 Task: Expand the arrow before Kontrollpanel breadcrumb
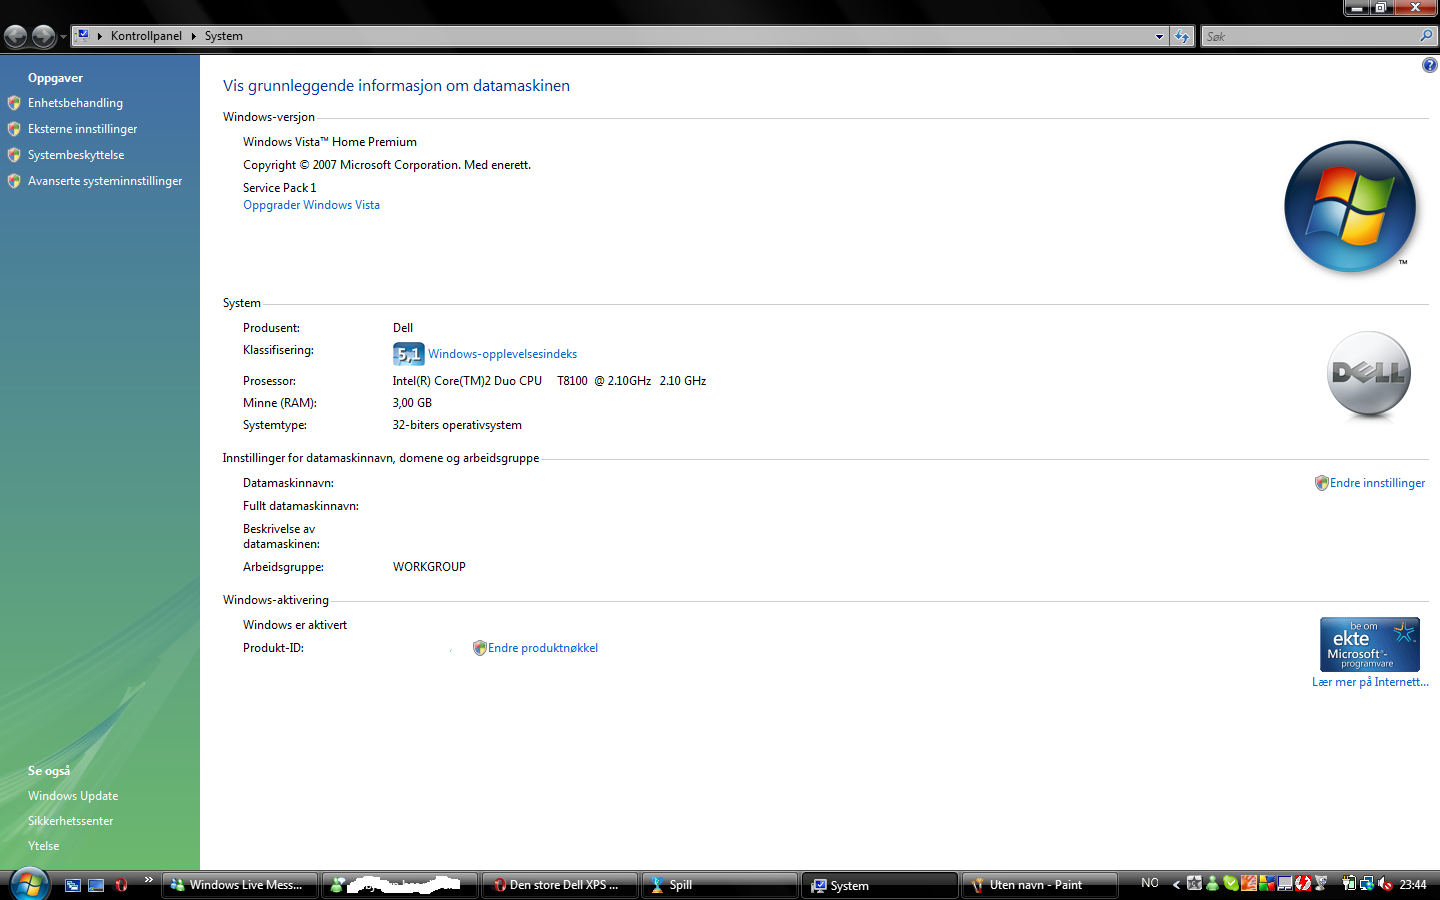[100, 36]
